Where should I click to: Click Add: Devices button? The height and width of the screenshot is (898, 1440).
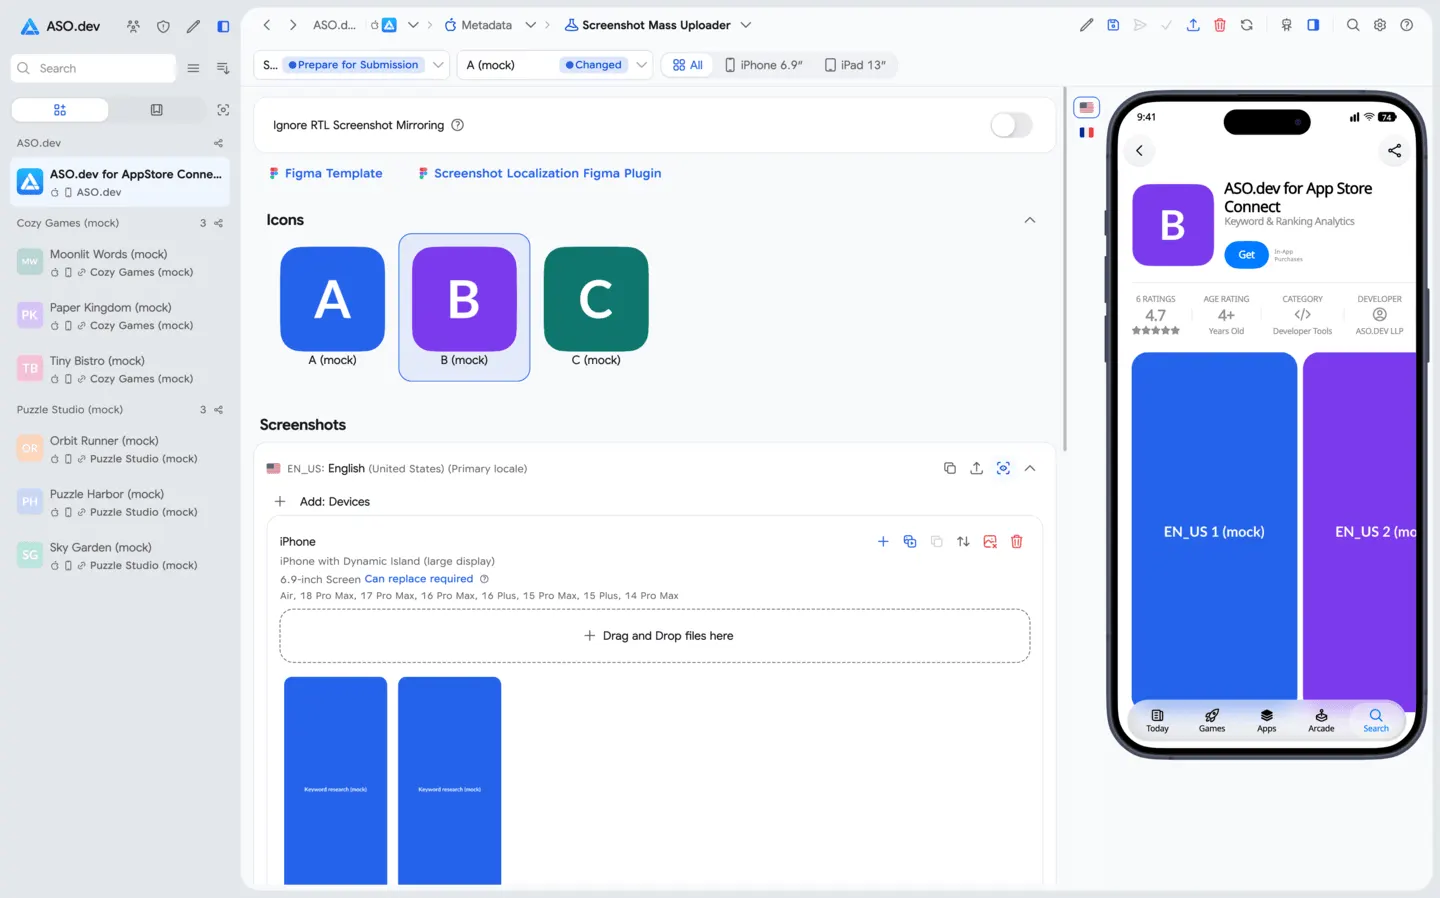(322, 502)
